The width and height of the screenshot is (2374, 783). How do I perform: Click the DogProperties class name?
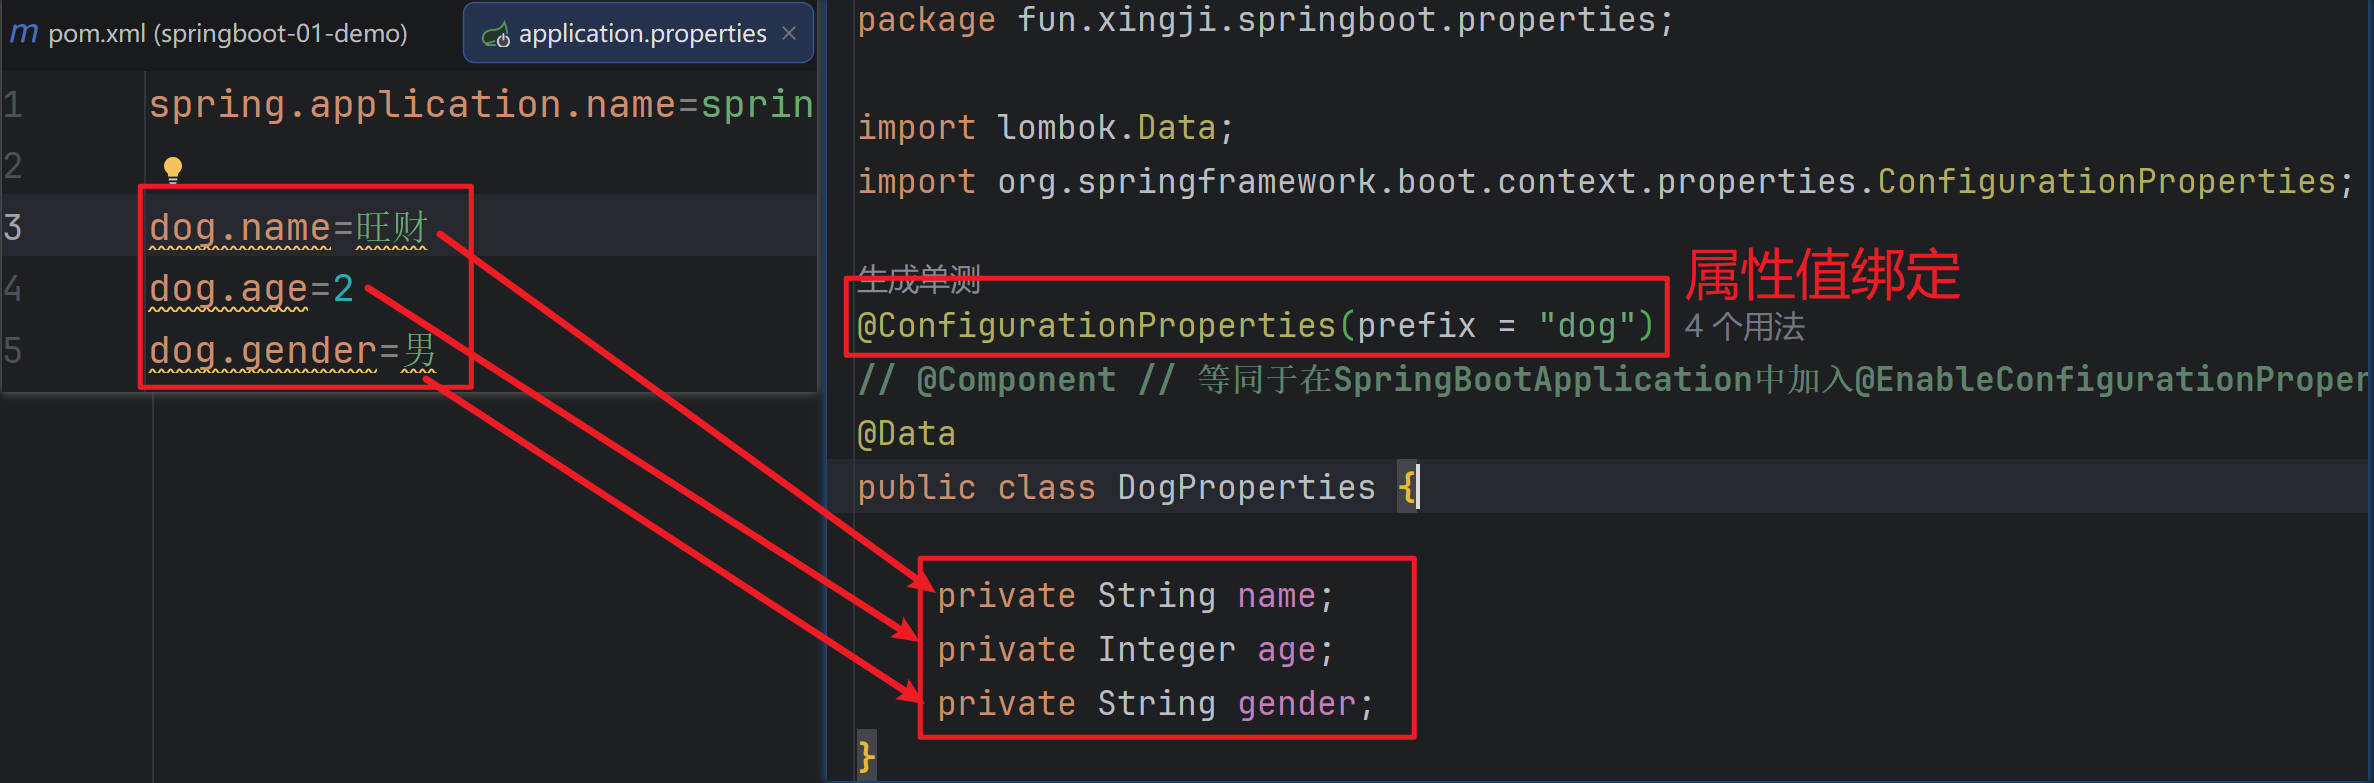1246,488
